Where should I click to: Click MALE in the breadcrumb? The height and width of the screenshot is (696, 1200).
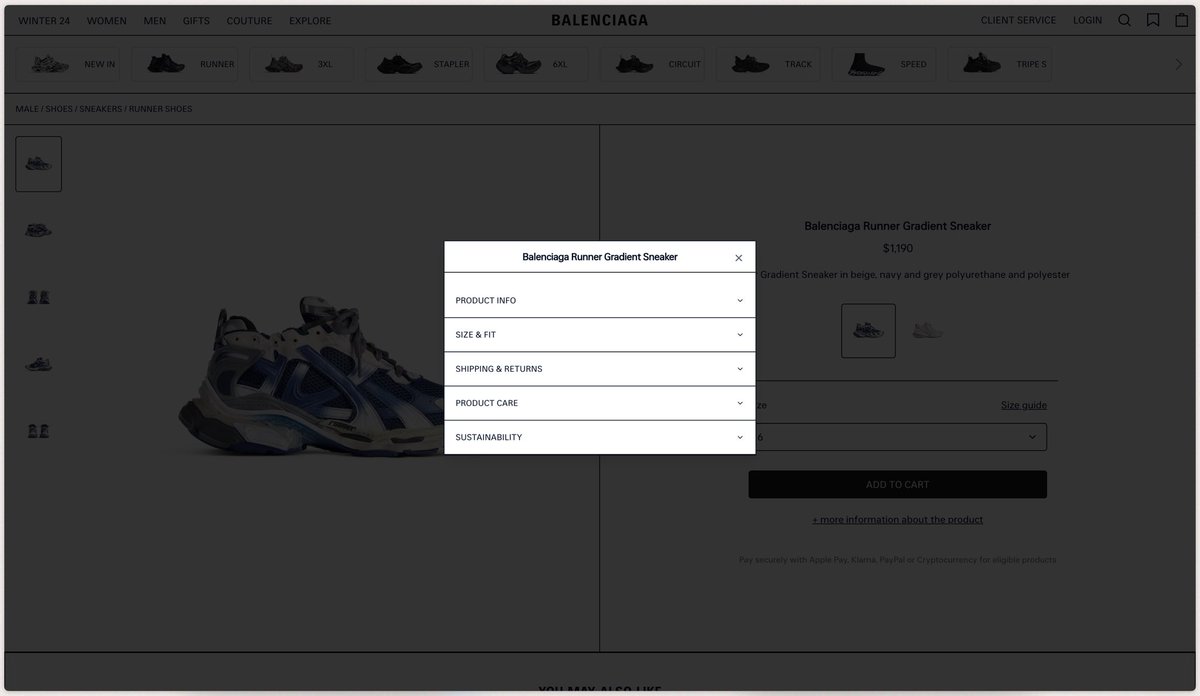point(27,109)
